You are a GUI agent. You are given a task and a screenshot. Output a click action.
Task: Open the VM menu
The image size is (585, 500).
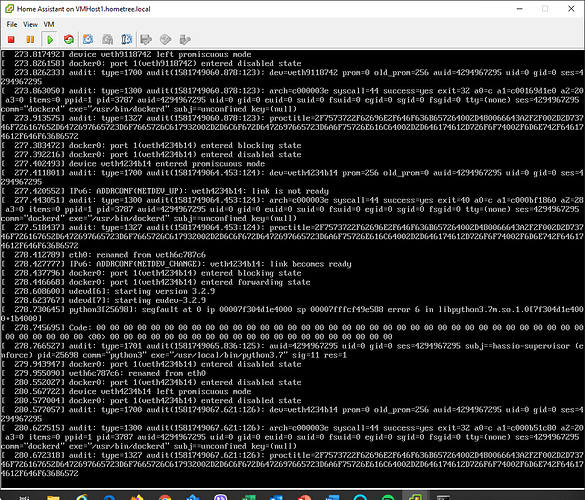pyautogui.click(x=49, y=24)
